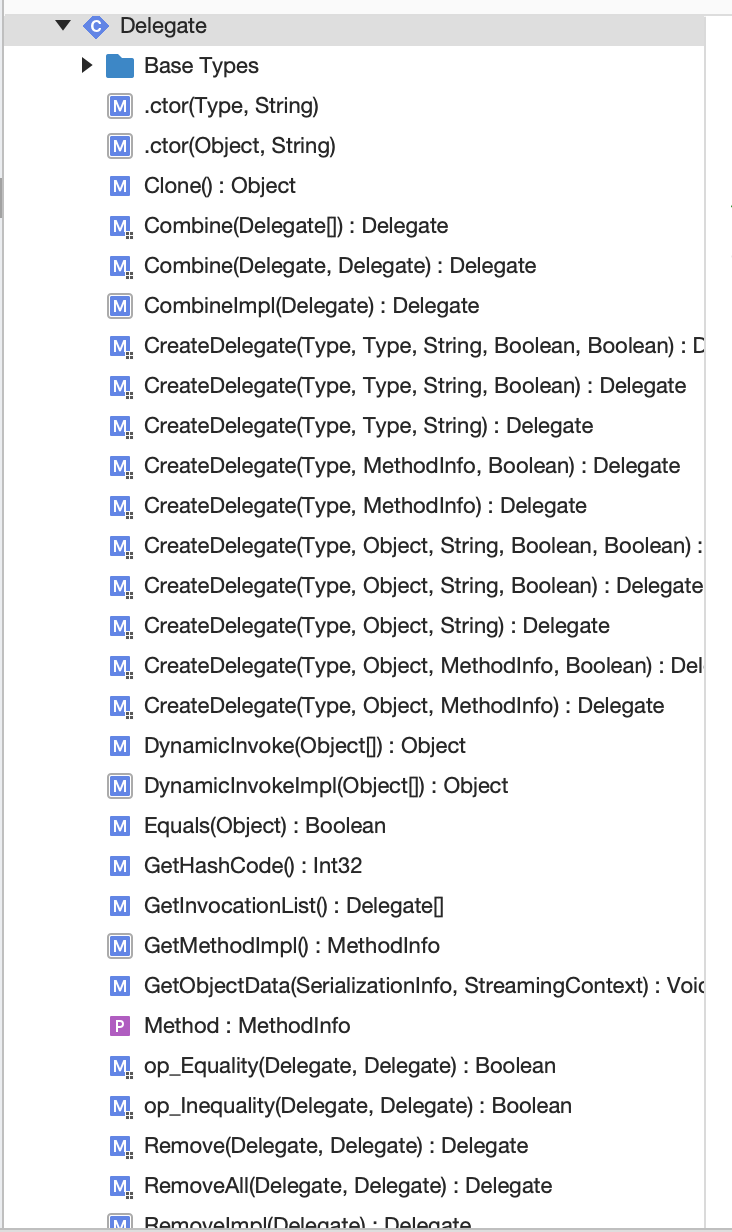Click the Base Types folder icon
The width and height of the screenshot is (732, 1232).
(120, 66)
